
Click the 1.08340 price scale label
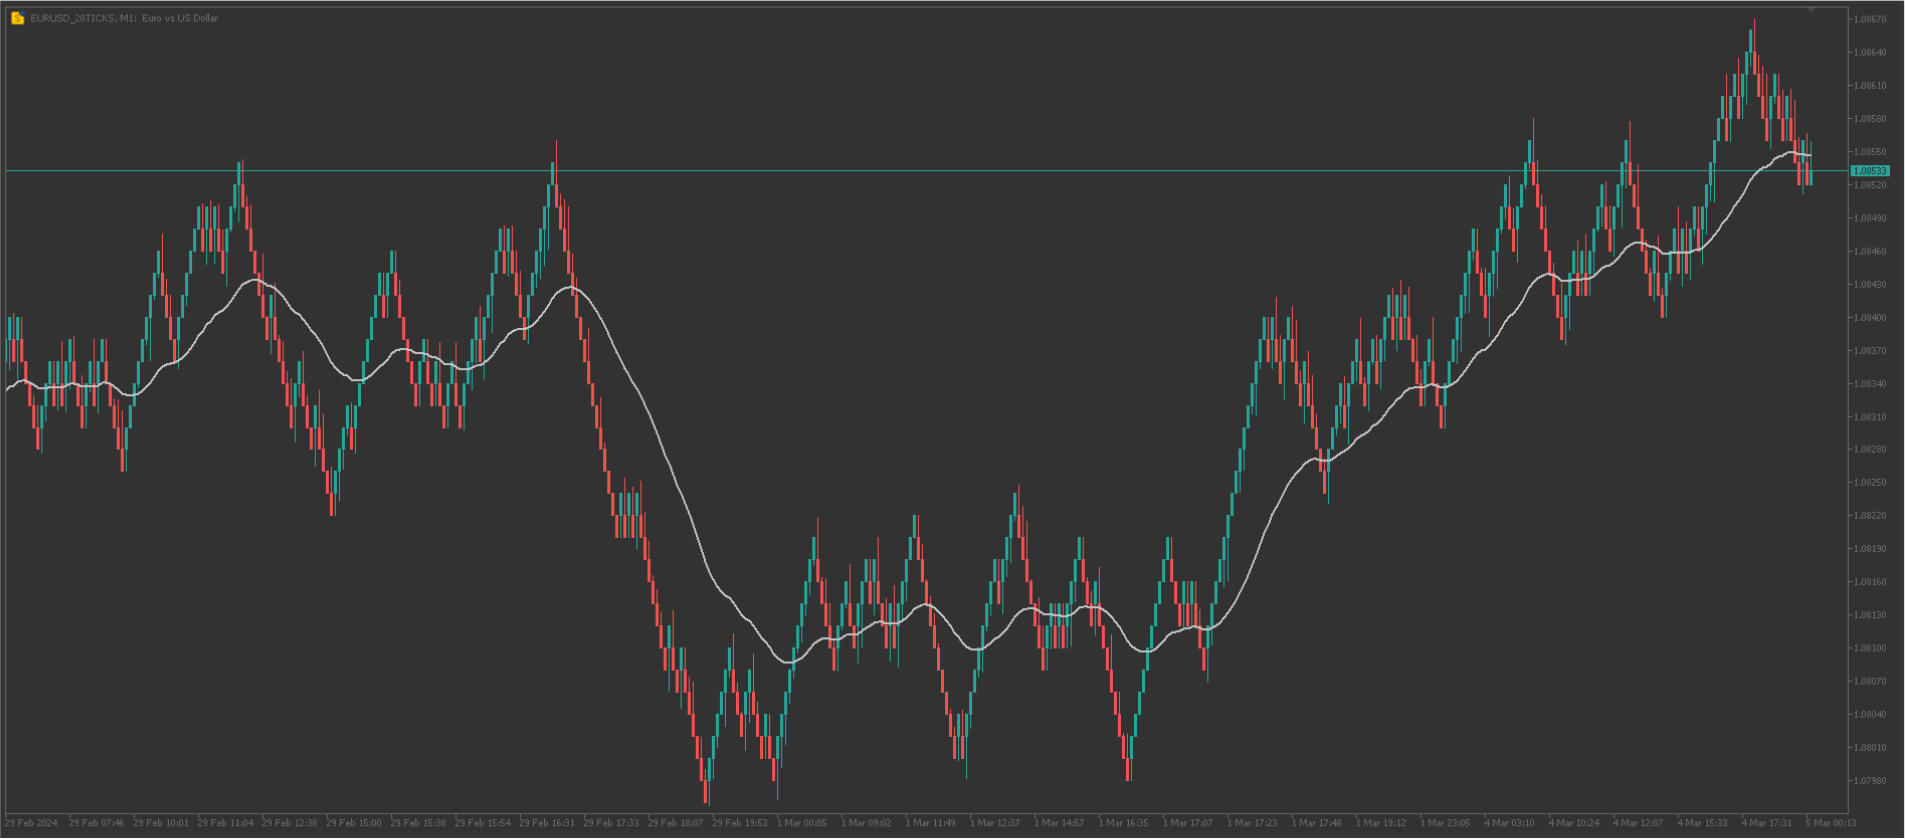(1870, 384)
